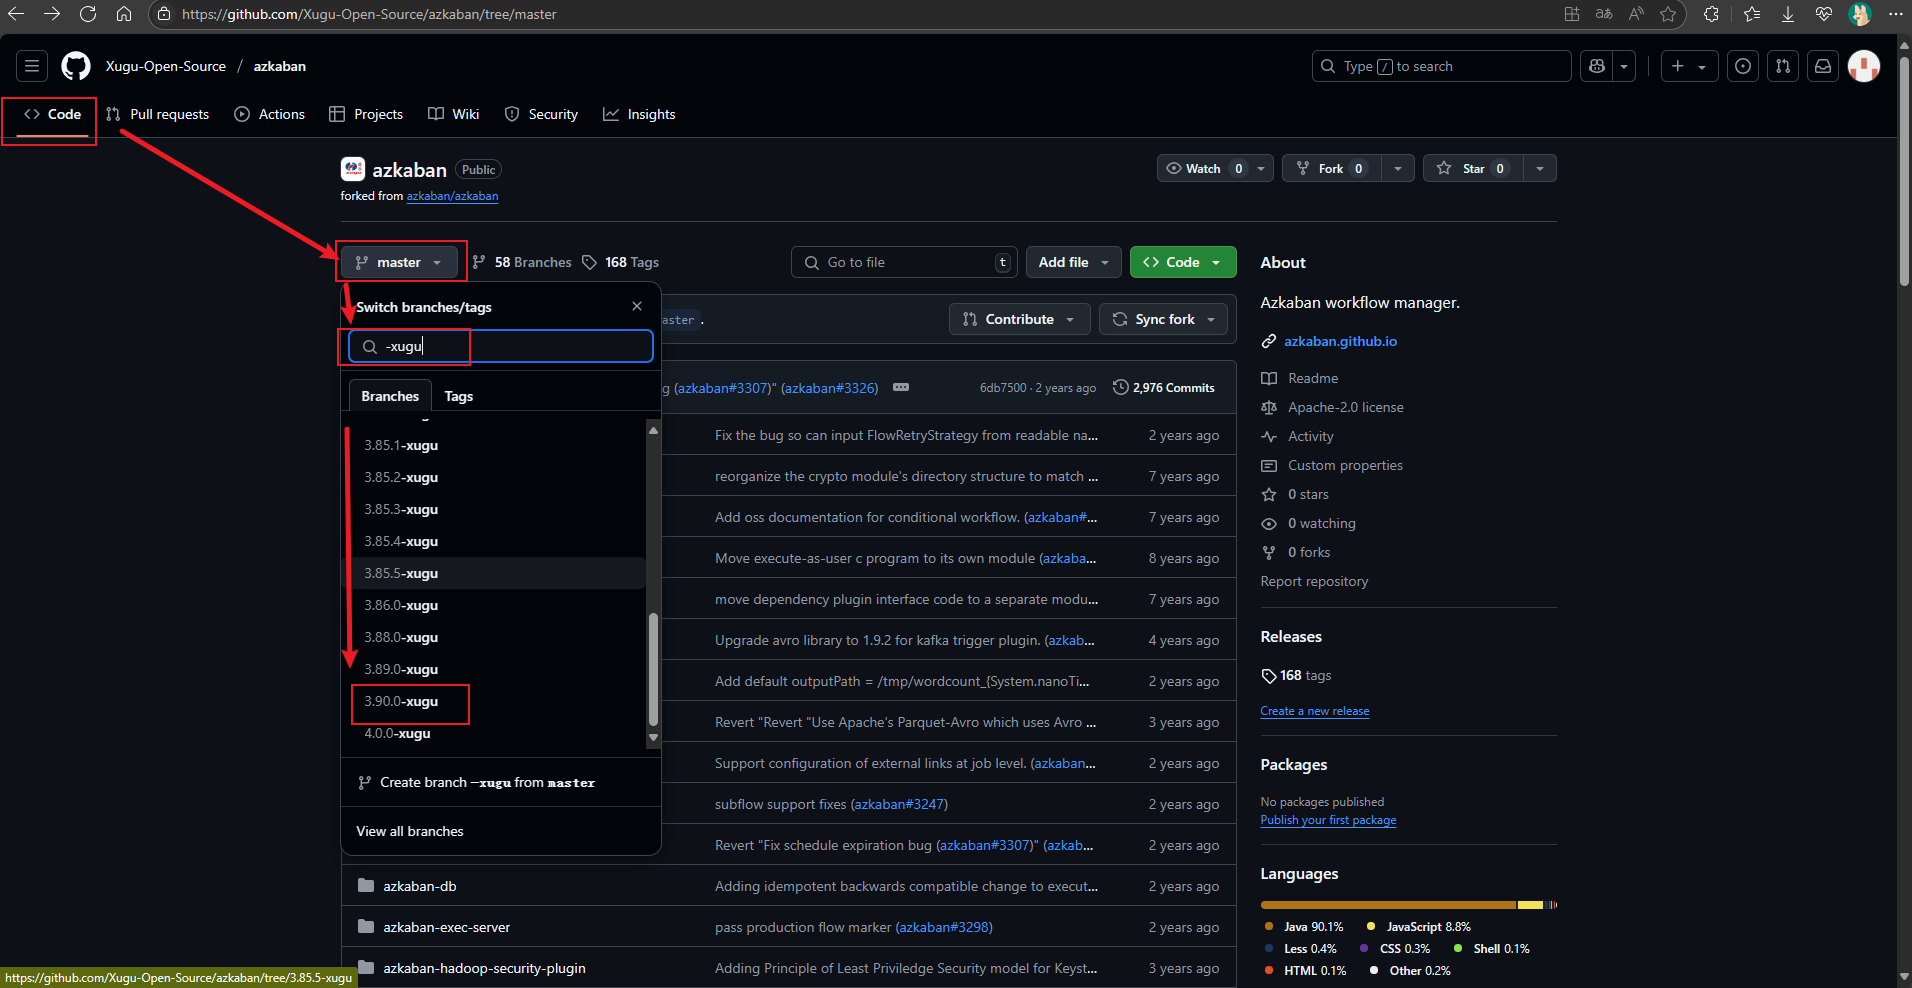Click View all branches link
The height and width of the screenshot is (988, 1912).
pyautogui.click(x=410, y=831)
